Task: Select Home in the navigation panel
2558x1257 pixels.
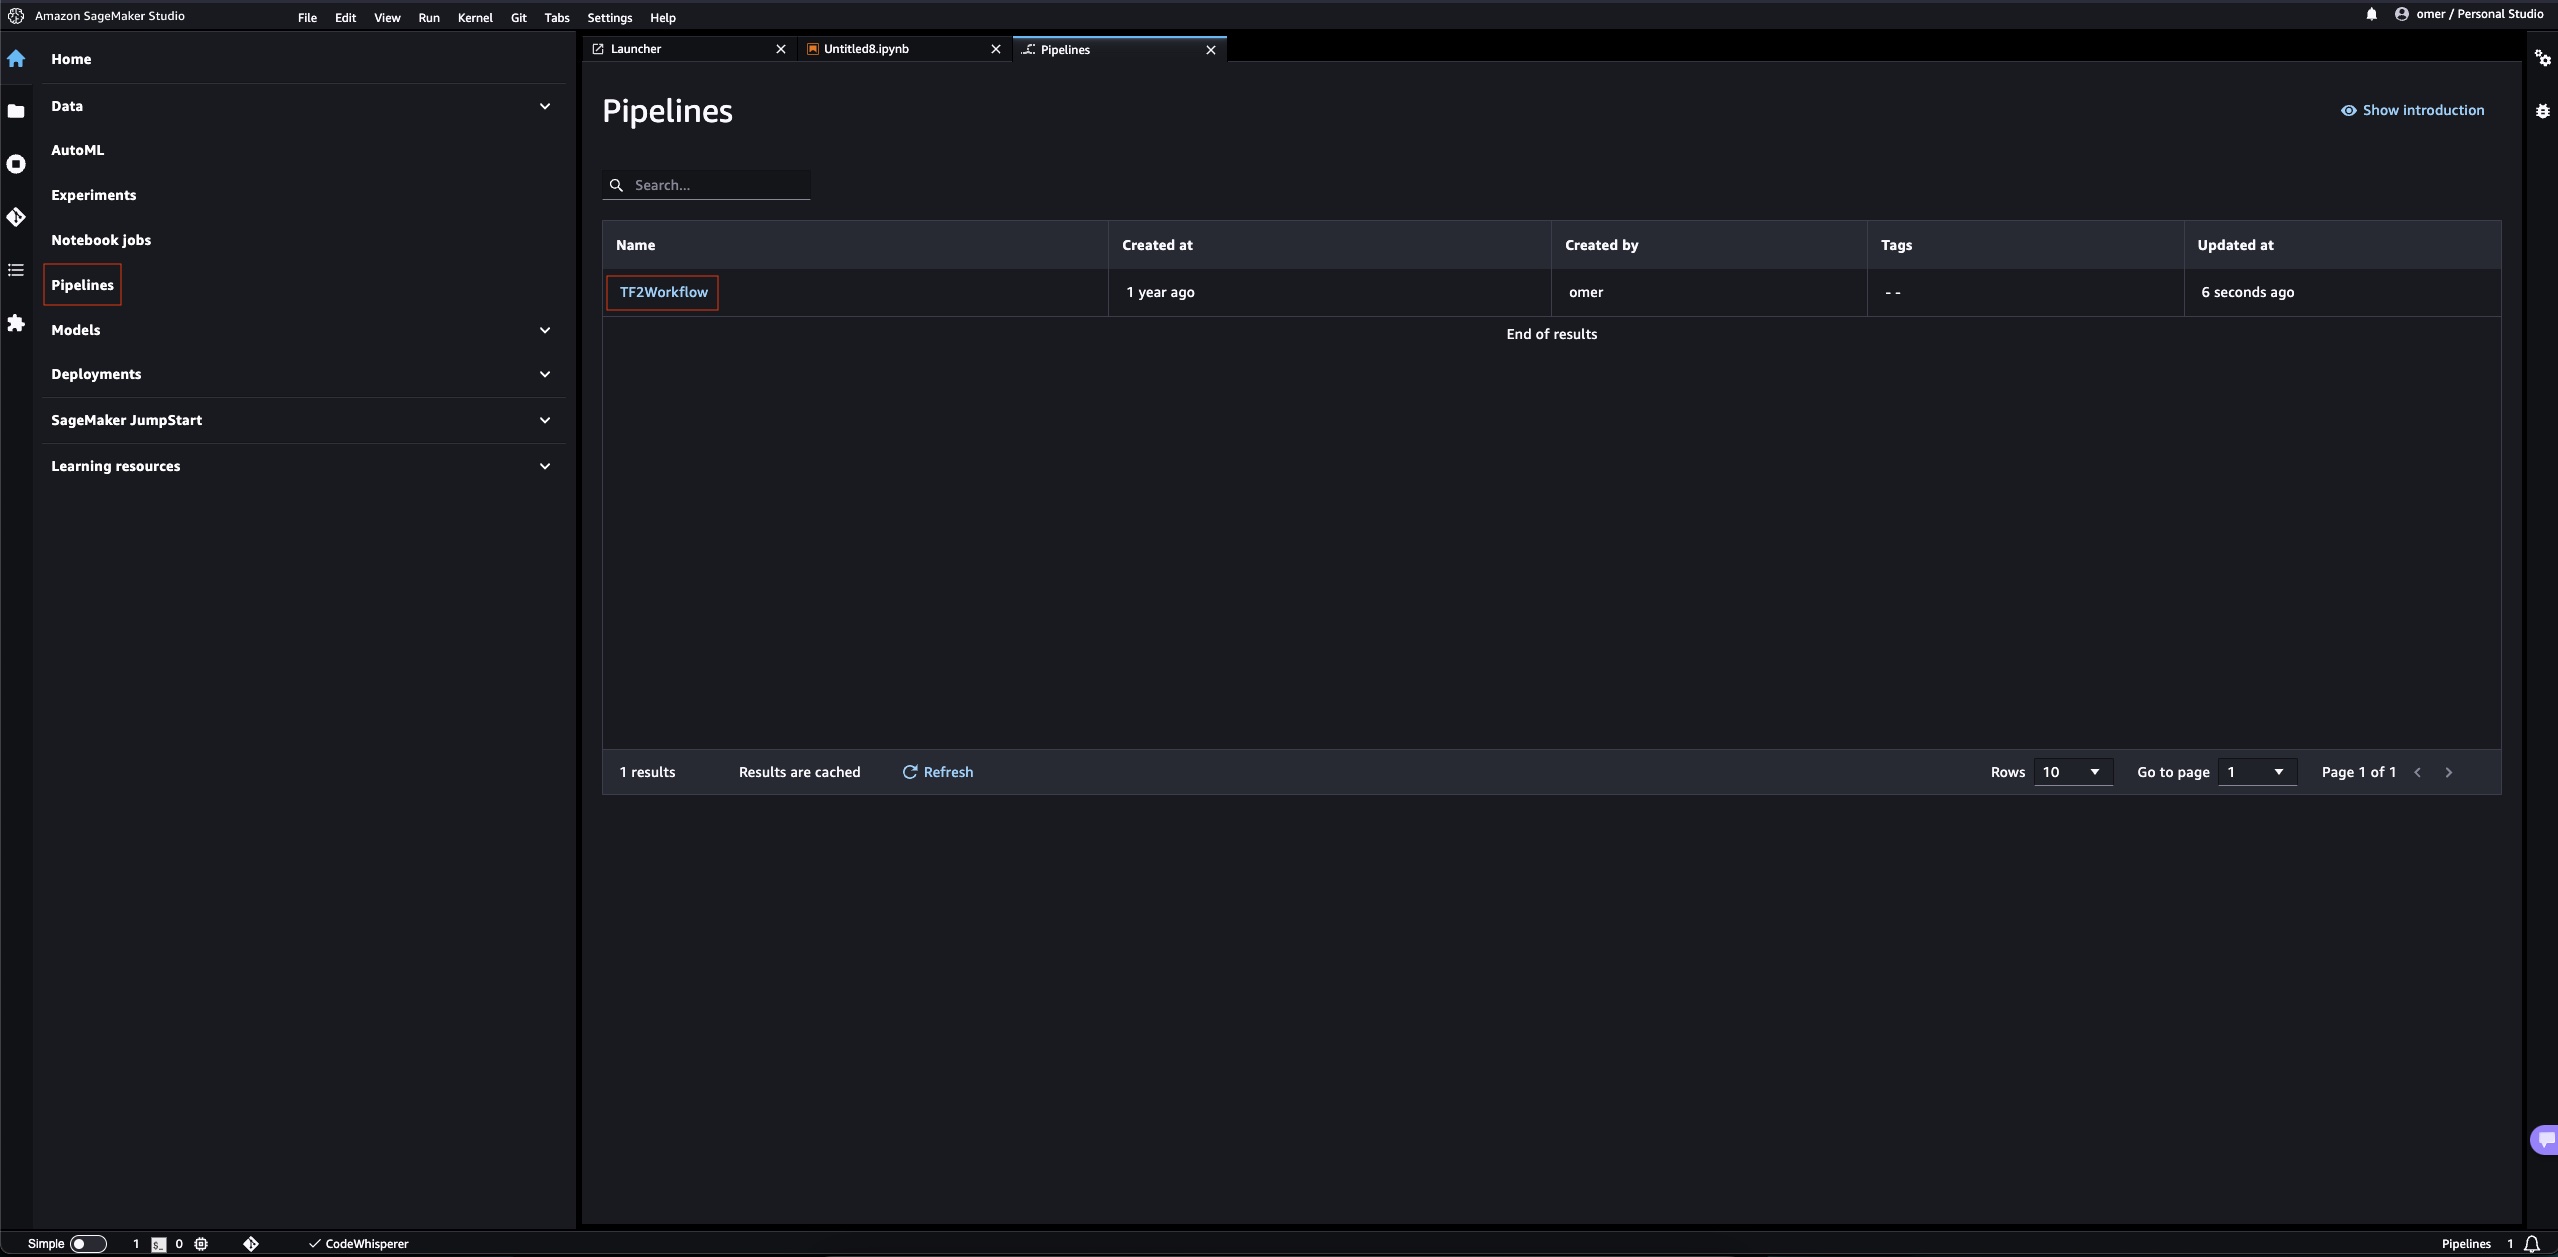Action: point(71,59)
